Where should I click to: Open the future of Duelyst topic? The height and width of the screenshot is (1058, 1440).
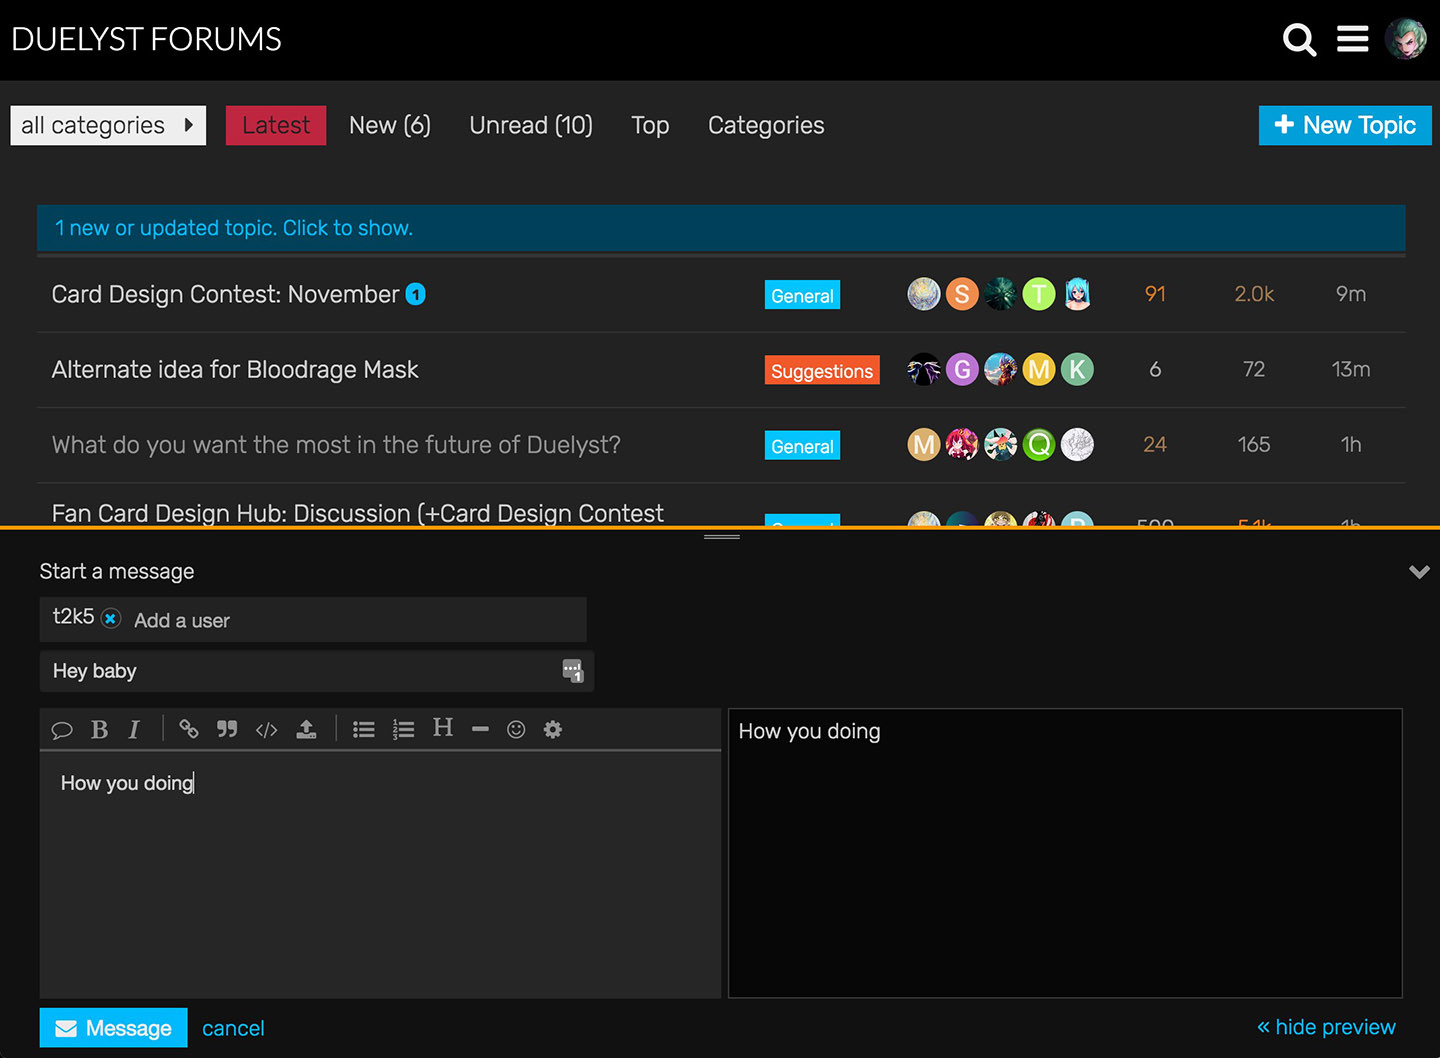pyautogui.click(x=336, y=444)
